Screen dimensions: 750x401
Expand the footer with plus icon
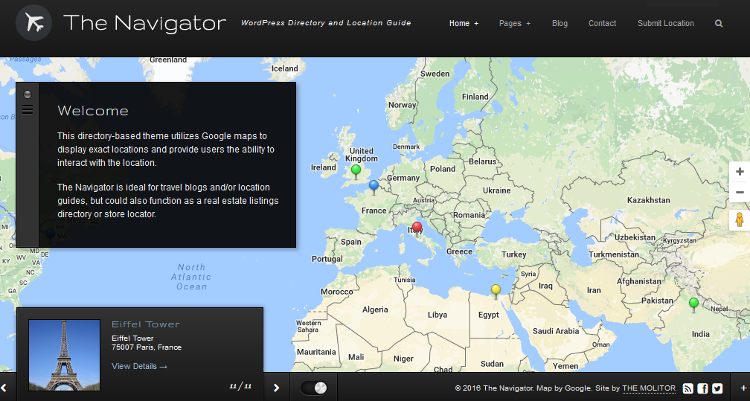coord(743,388)
